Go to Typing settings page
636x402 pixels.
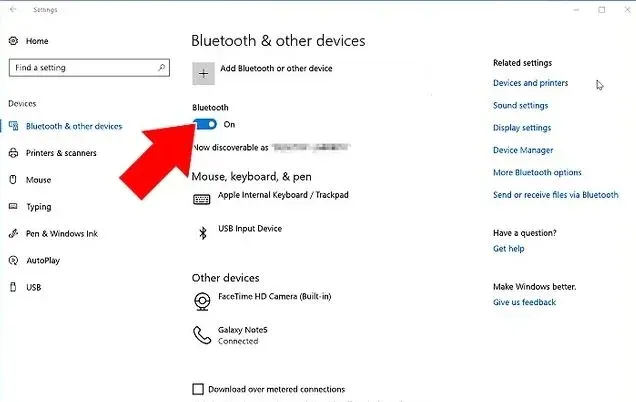[38, 207]
